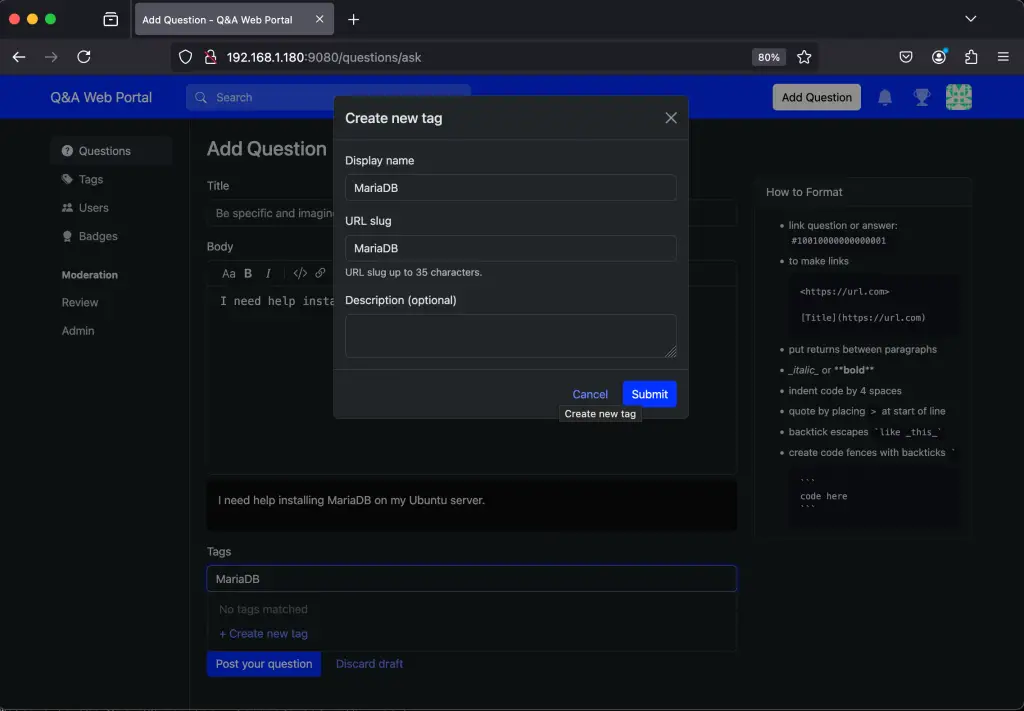Expand the list of all browser tabs
The width and height of the screenshot is (1024, 711).
[x=969, y=18]
